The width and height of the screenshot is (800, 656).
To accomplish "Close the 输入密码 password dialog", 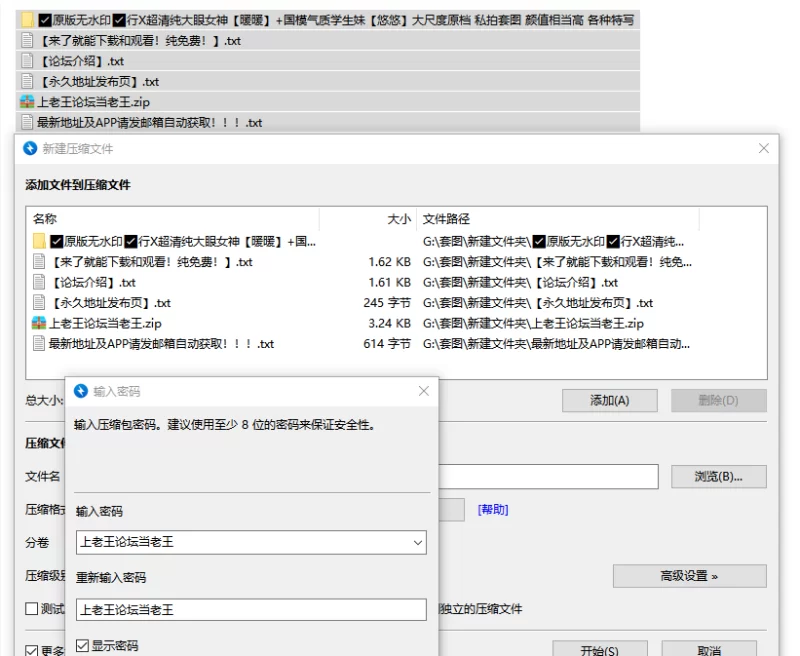I will [x=423, y=391].
